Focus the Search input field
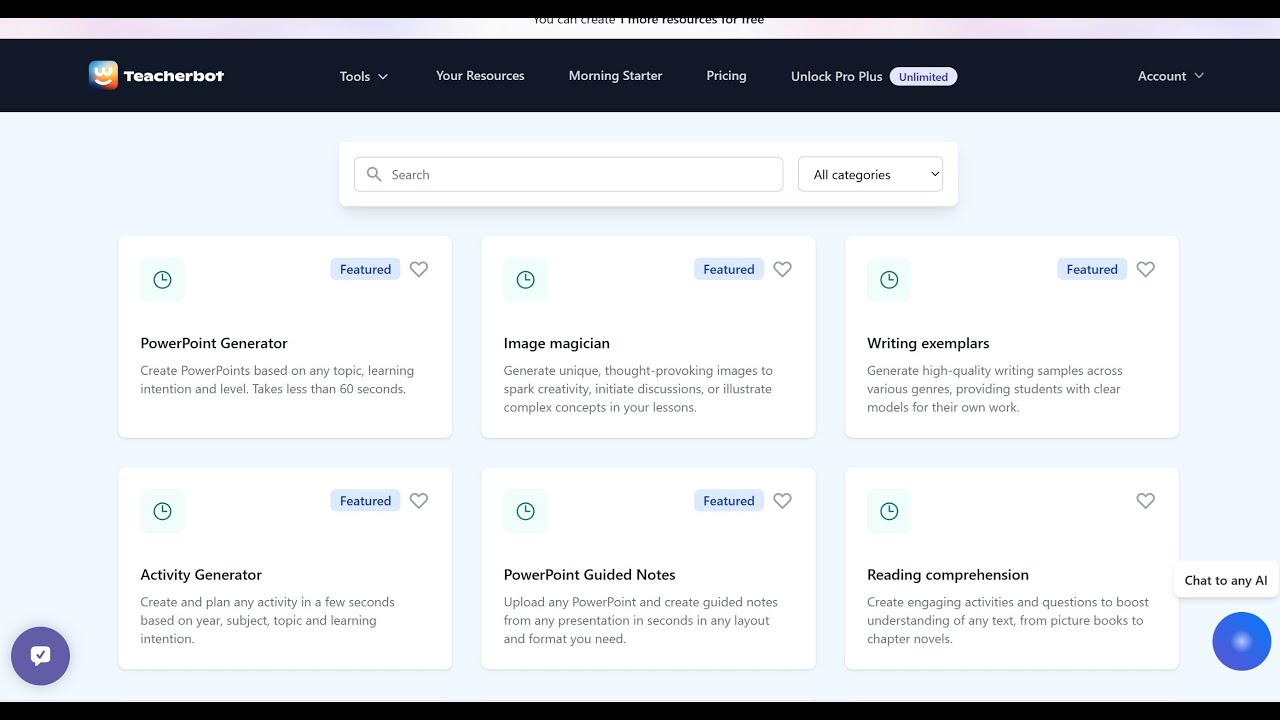The height and width of the screenshot is (720, 1280). coord(568,174)
